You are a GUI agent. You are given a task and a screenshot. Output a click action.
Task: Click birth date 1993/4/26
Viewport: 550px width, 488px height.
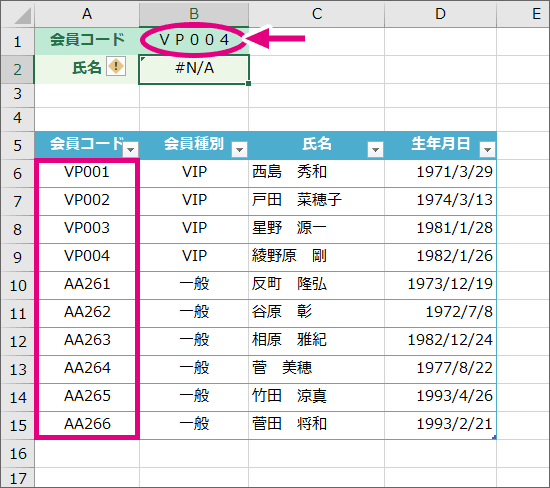[455, 396]
